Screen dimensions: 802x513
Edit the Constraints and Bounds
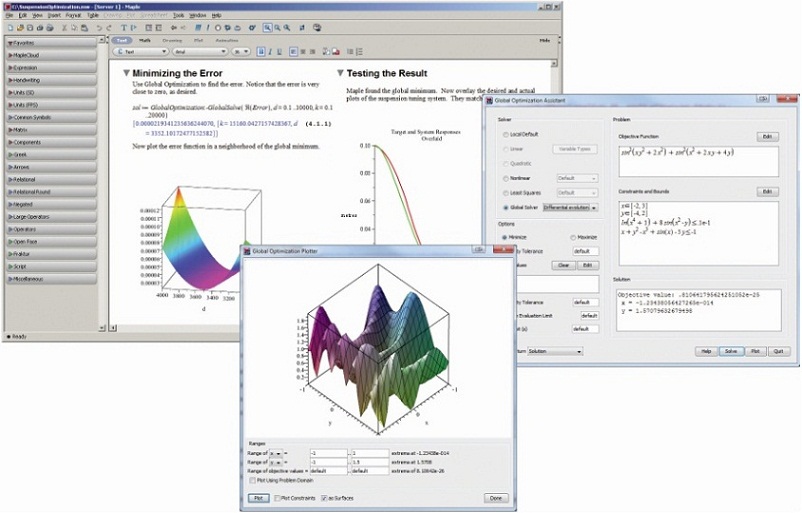click(767, 191)
